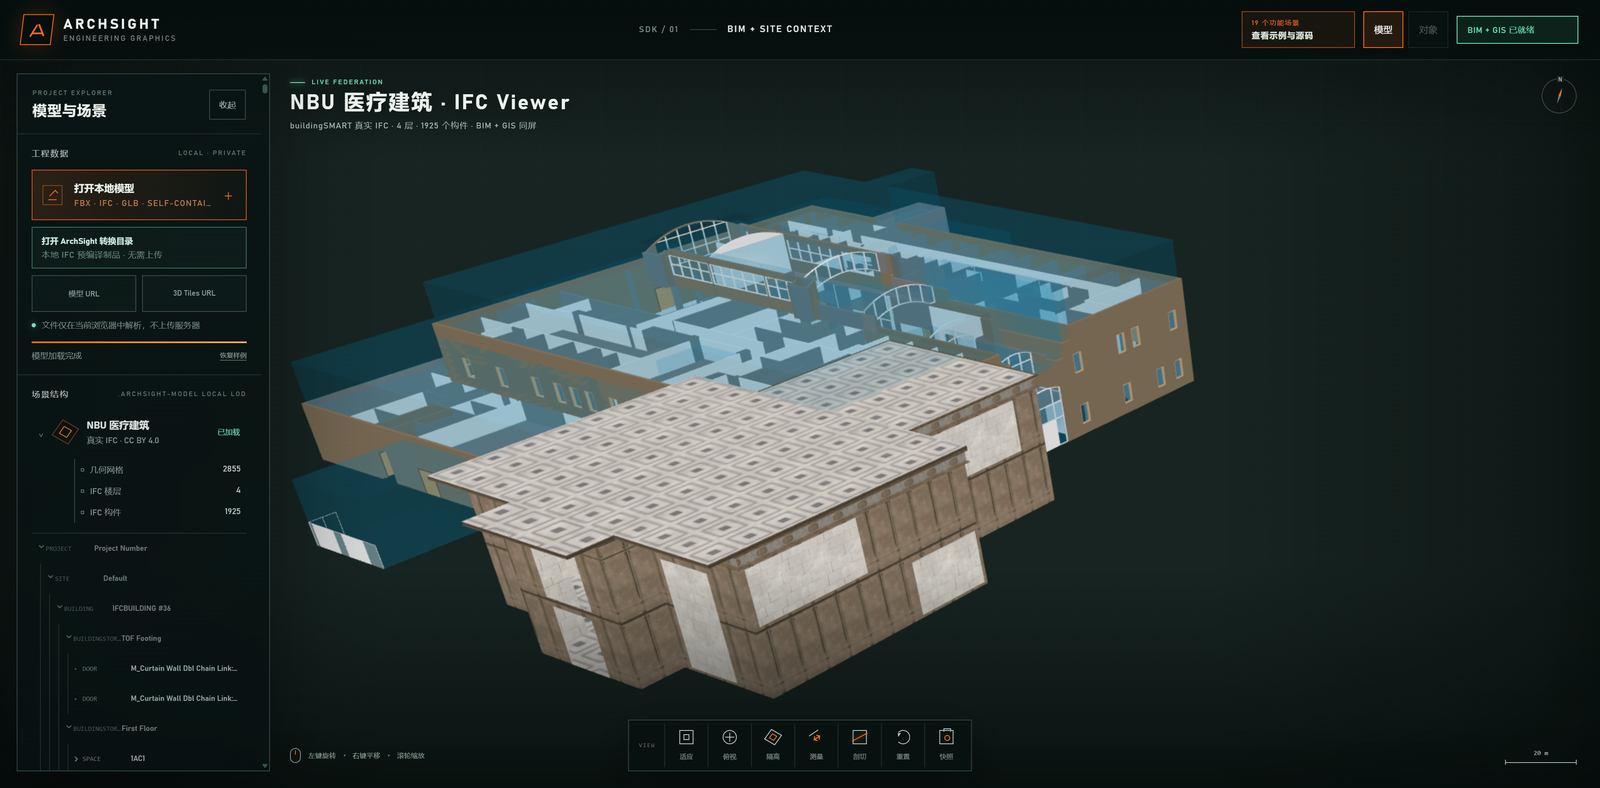Viewport: 1600px width, 788px height.
Task: Click the 模型 URL button
Action: pos(84,294)
